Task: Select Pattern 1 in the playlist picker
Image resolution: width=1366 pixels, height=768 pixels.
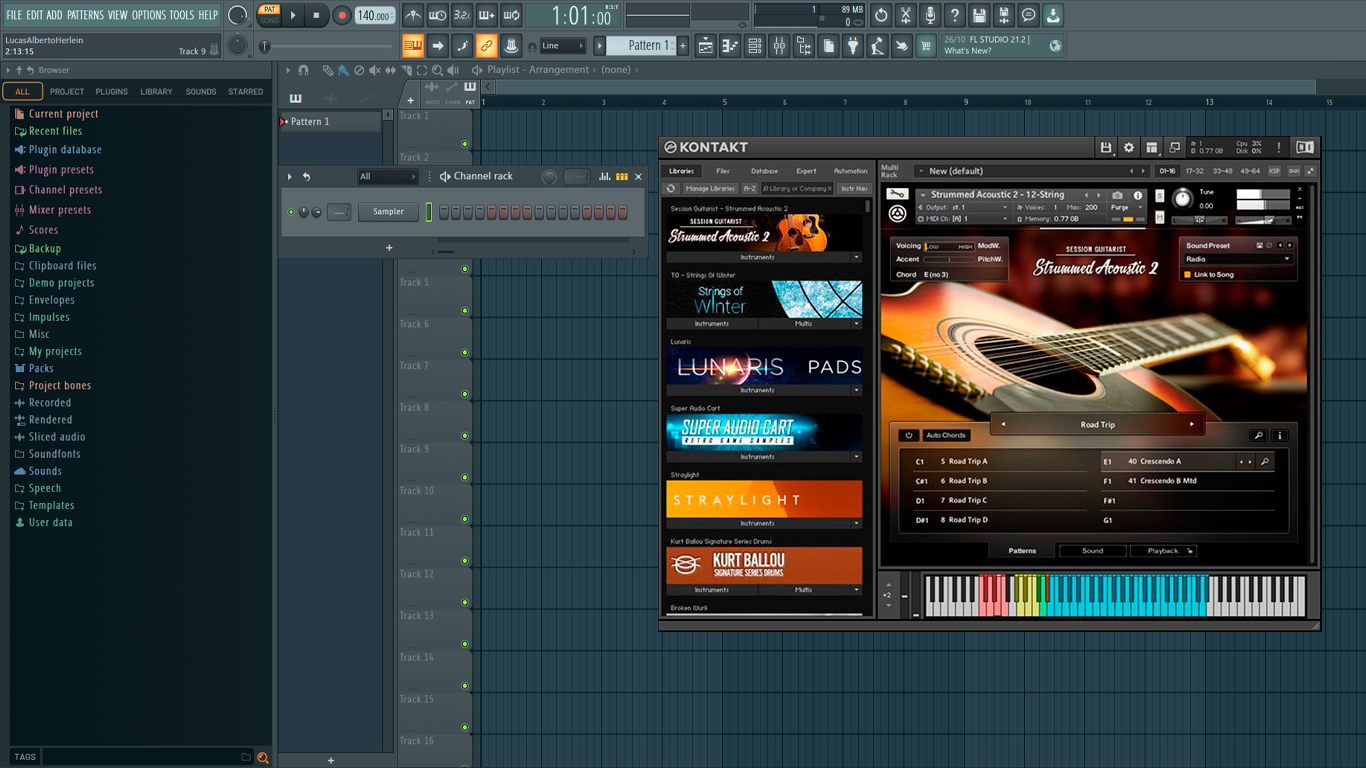Action: pyautogui.click(x=329, y=121)
